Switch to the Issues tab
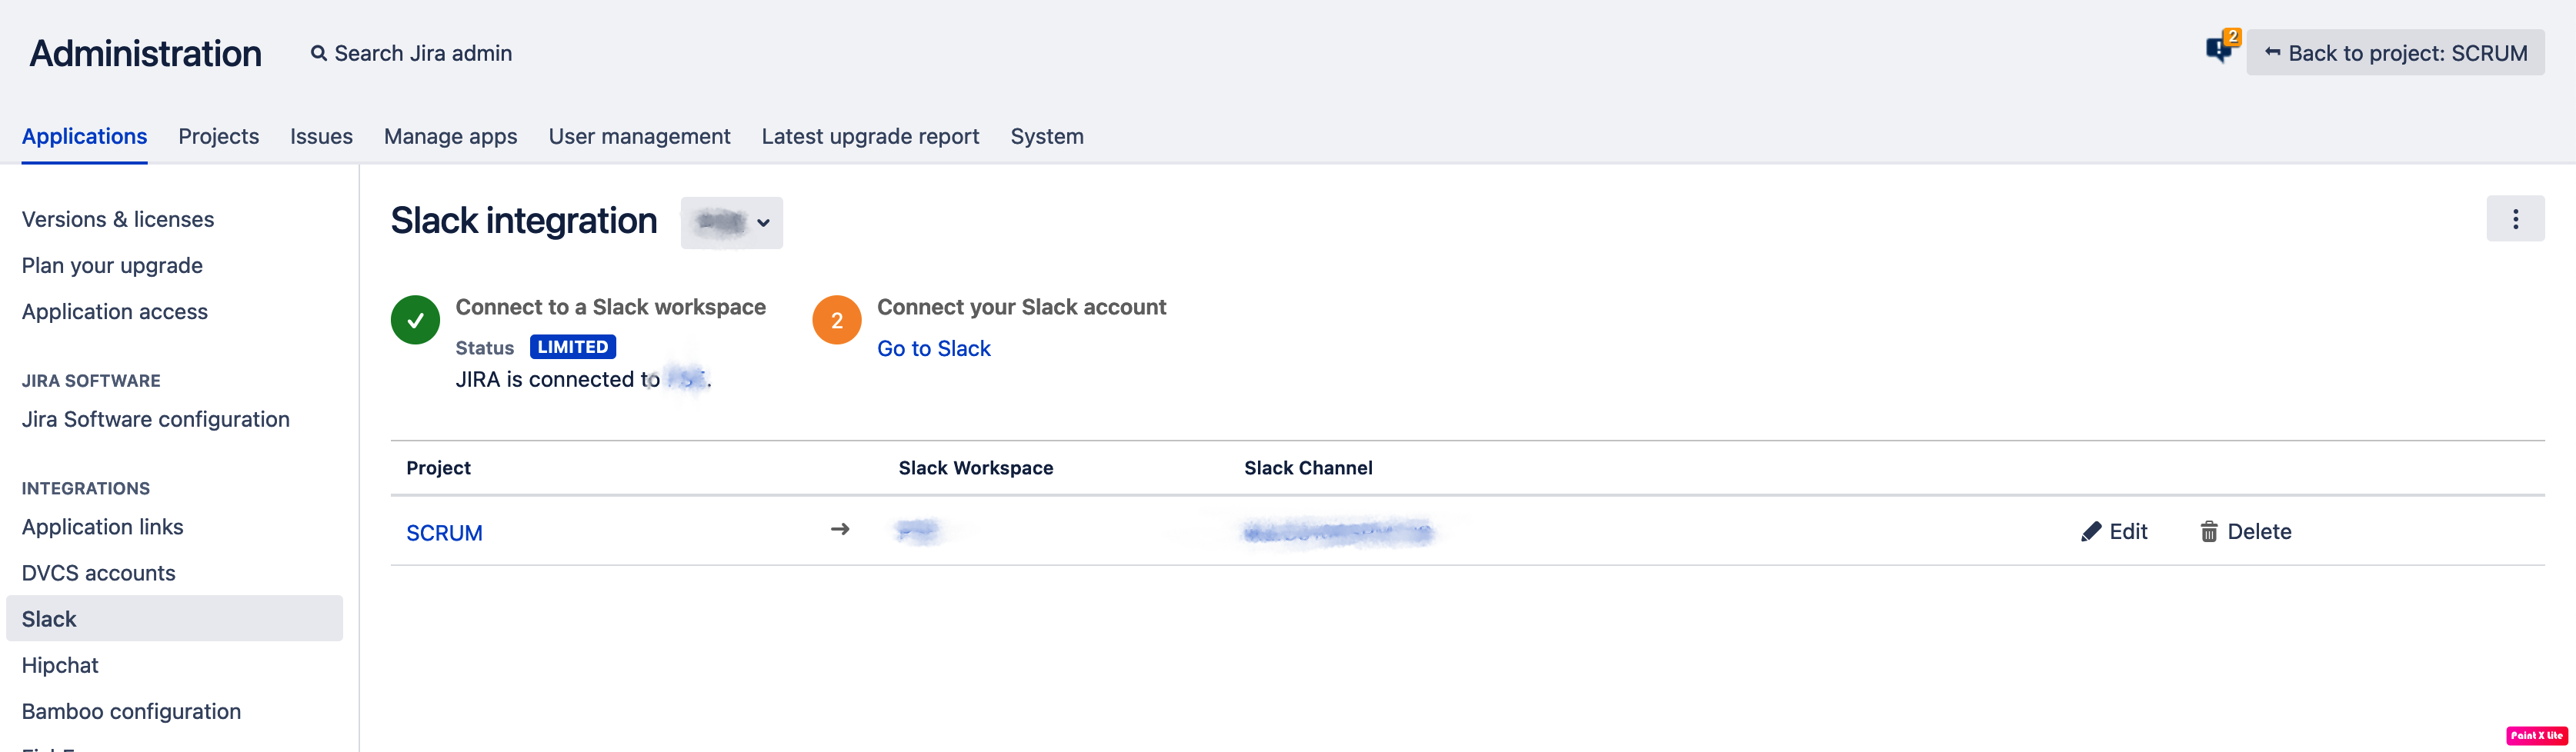Screen dimensions: 2576x752 321,136
